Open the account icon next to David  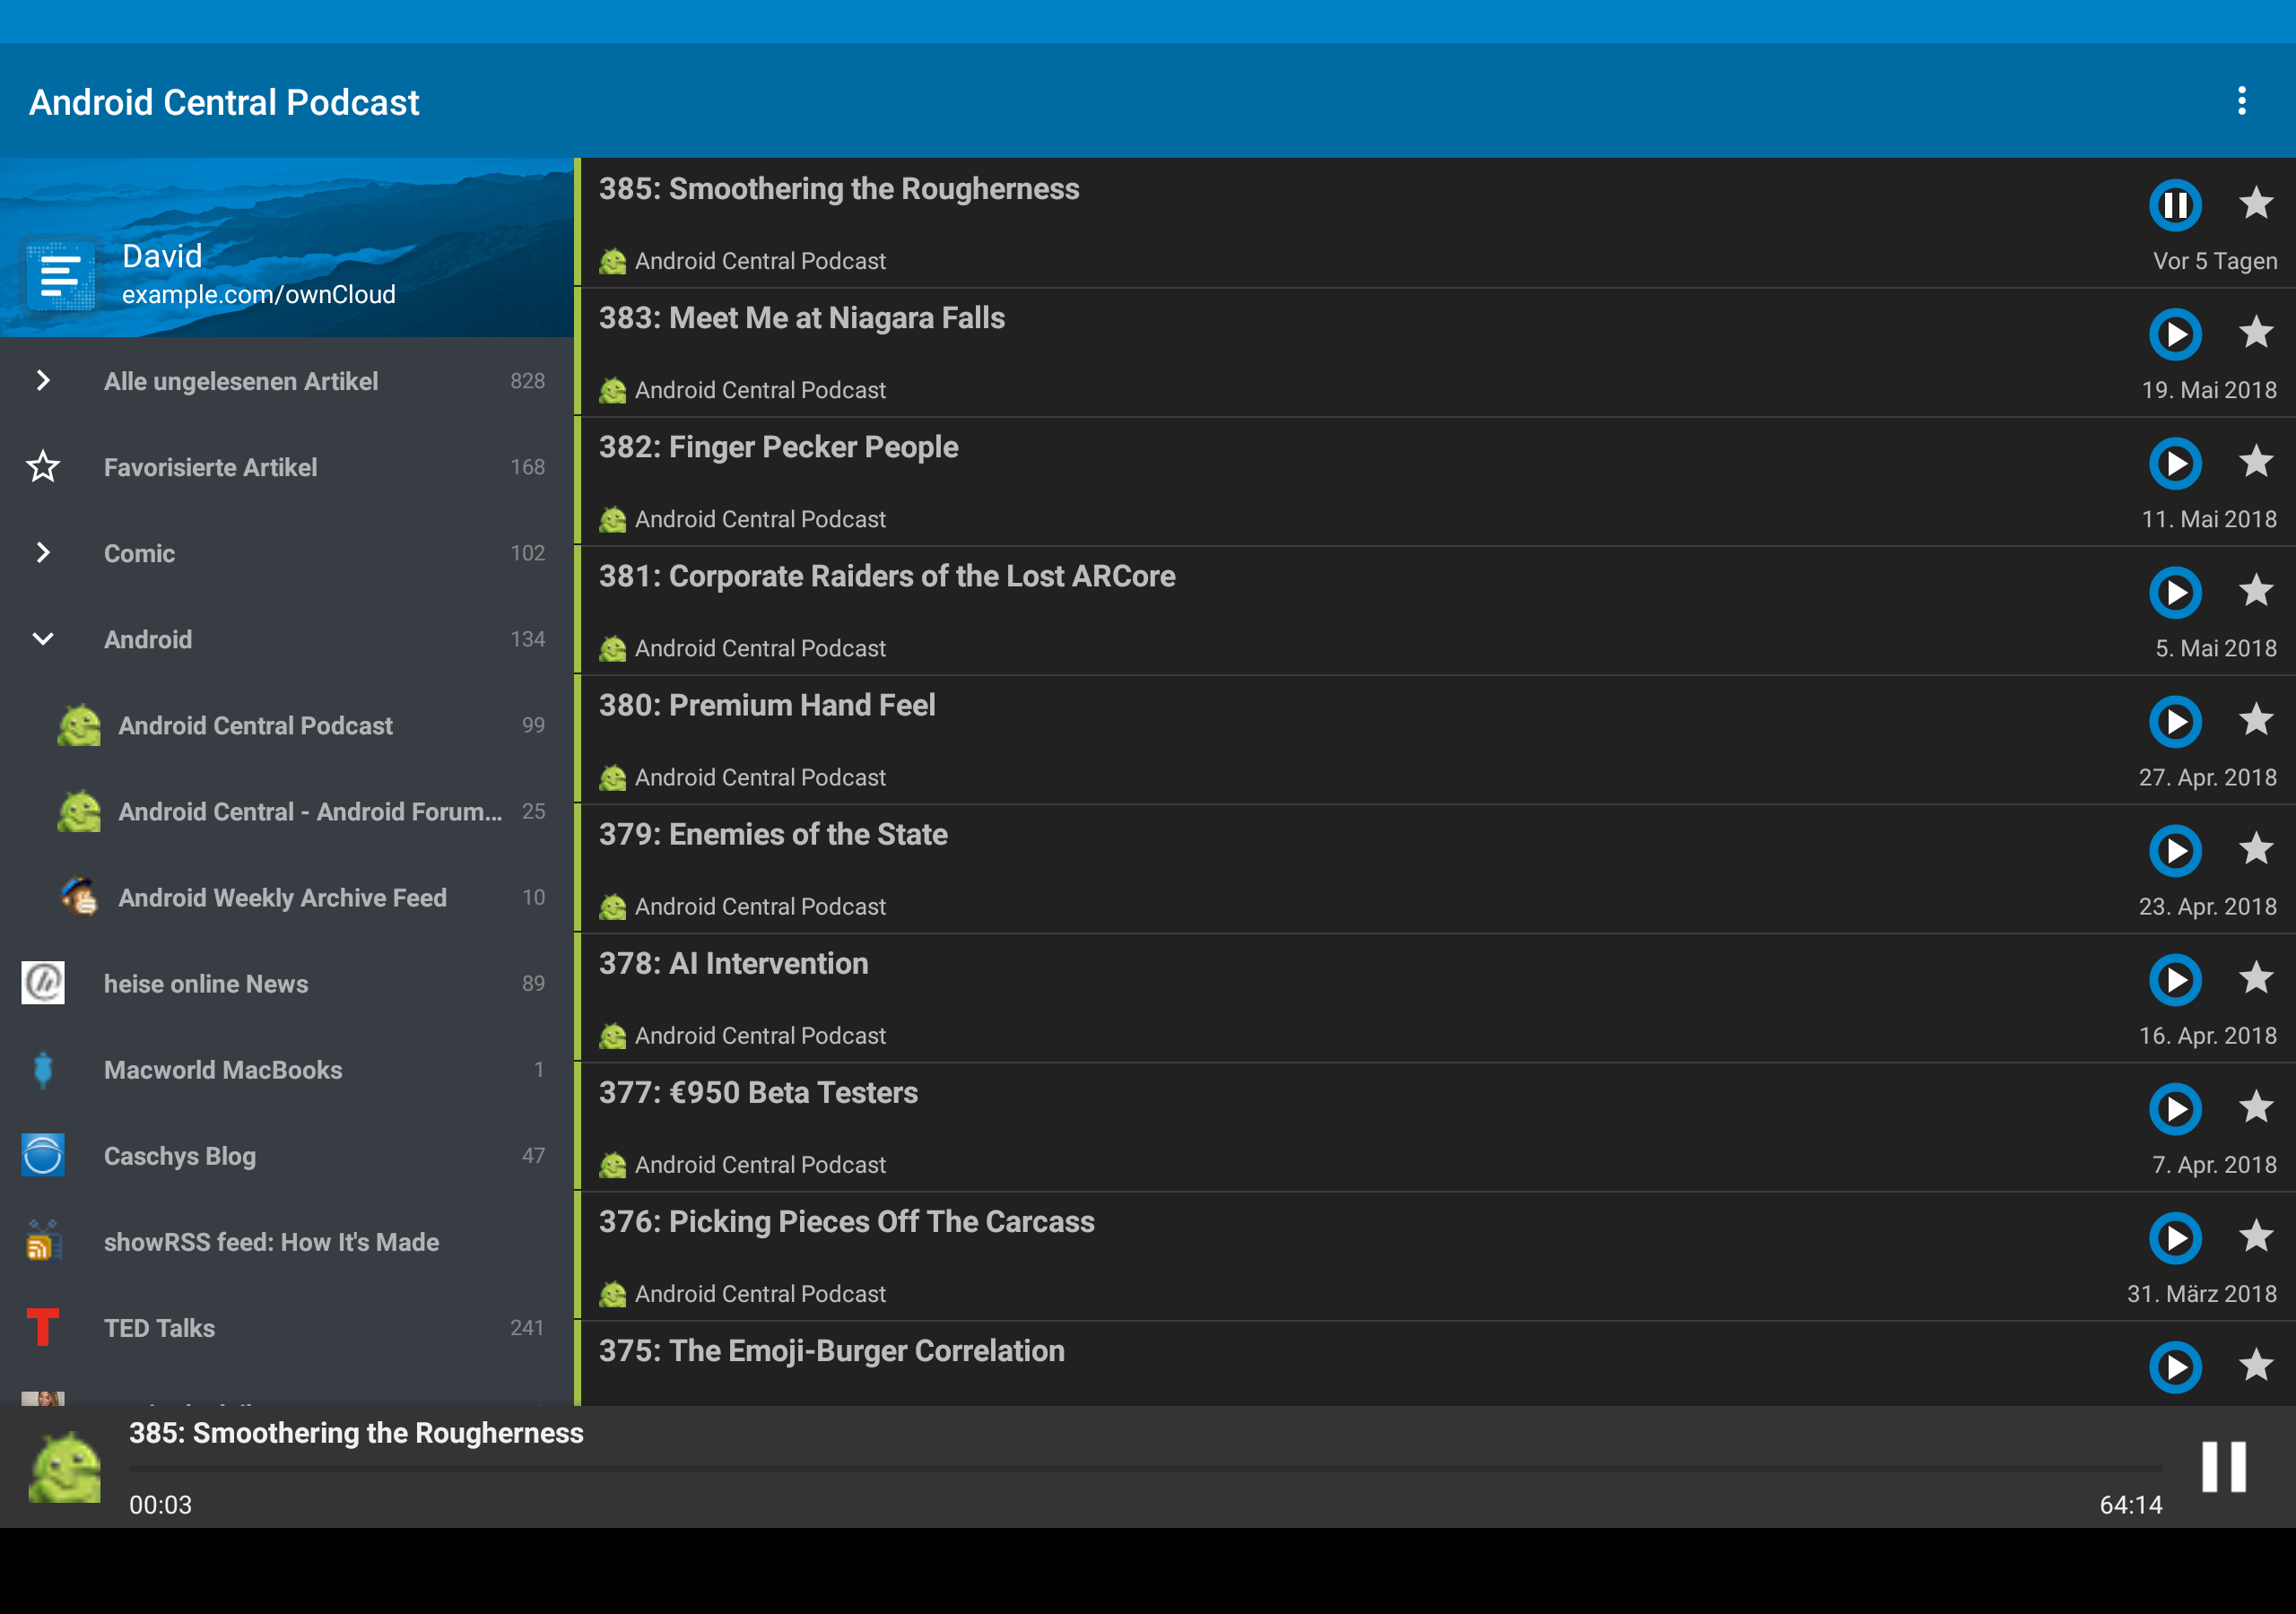click(x=61, y=274)
